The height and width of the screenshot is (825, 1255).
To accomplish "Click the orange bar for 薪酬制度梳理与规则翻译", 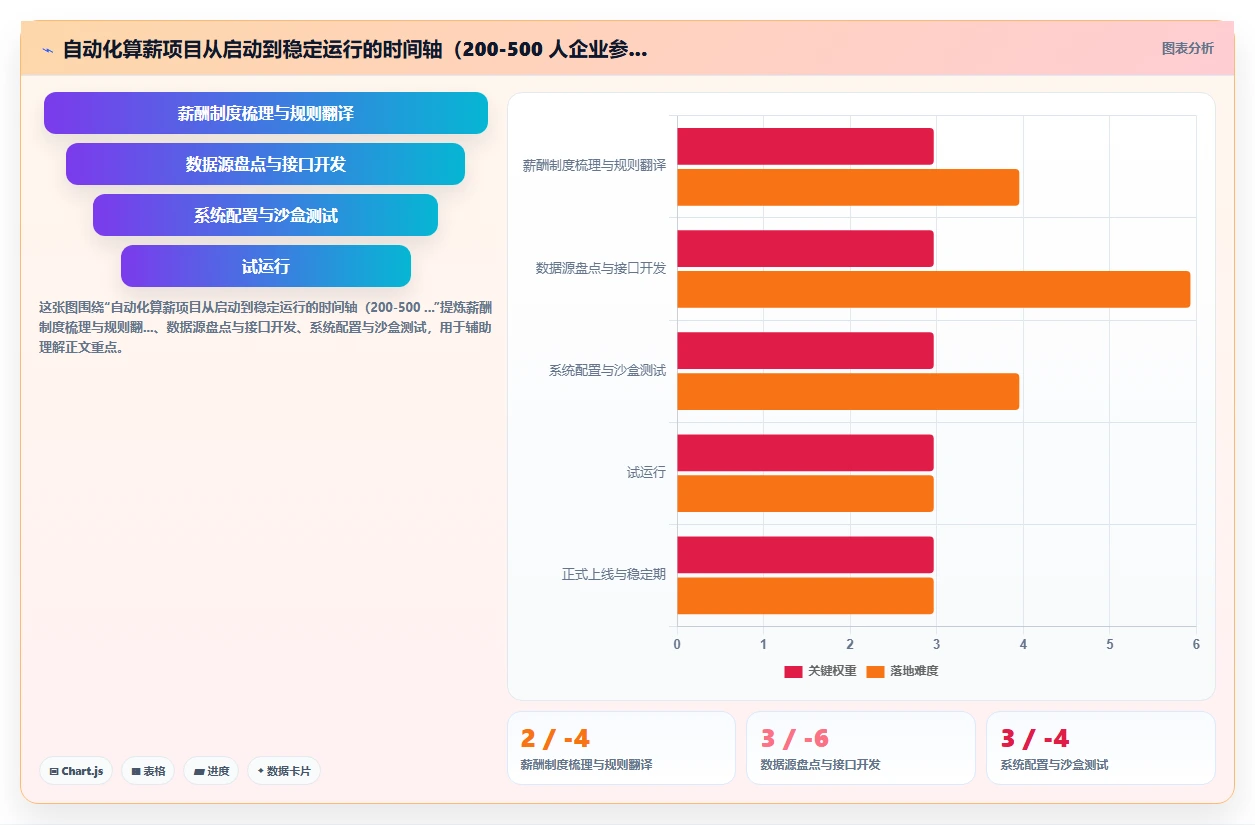I will tap(848, 188).
